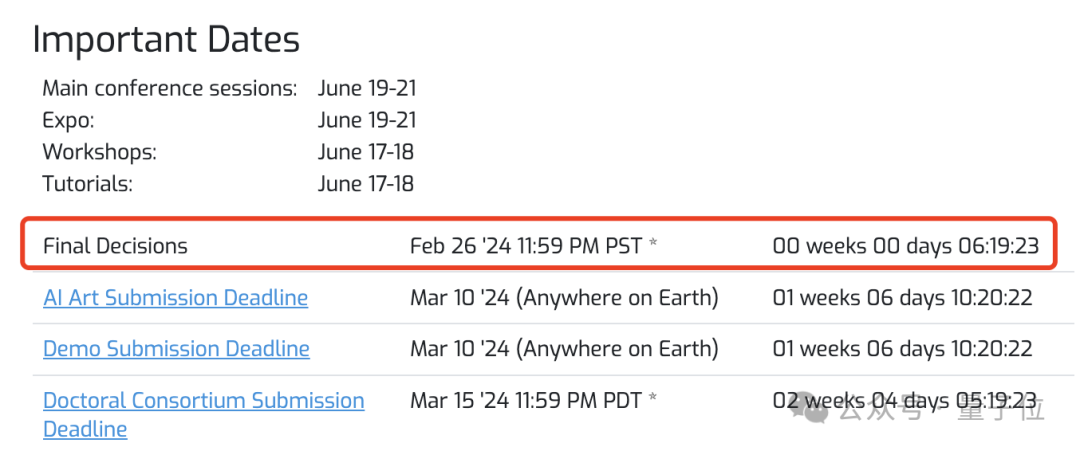1080x451 pixels.
Task: Click the Demo deadline countdown timer
Action: click(902, 349)
